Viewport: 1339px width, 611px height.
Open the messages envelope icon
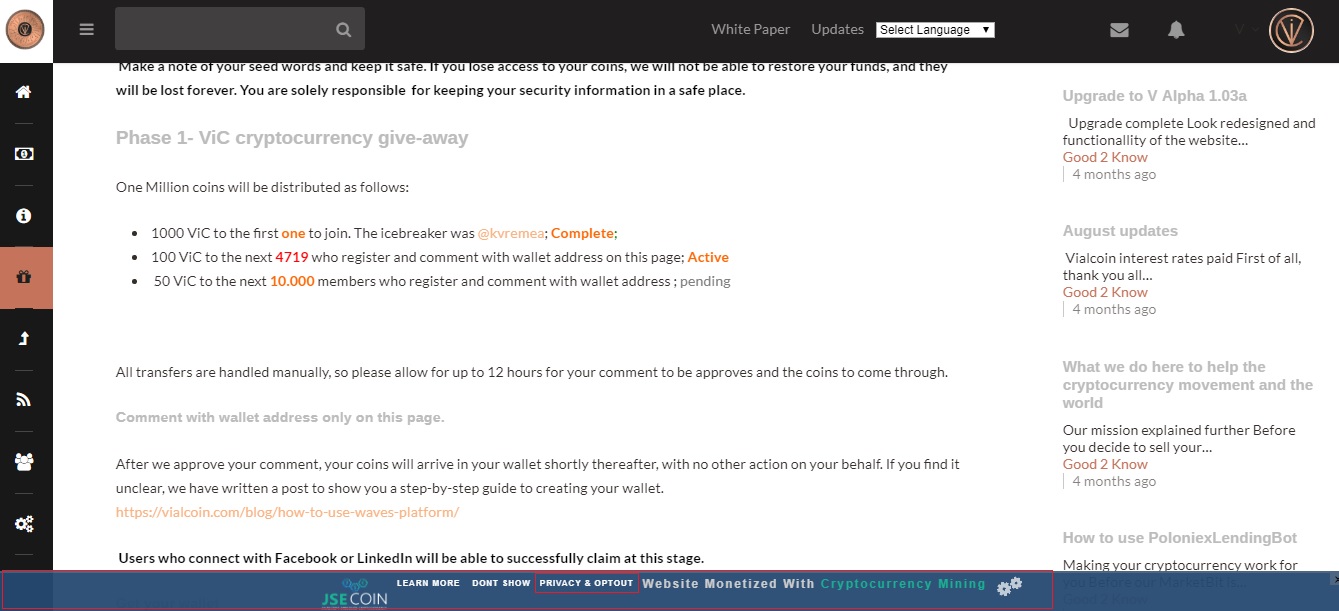click(1119, 30)
